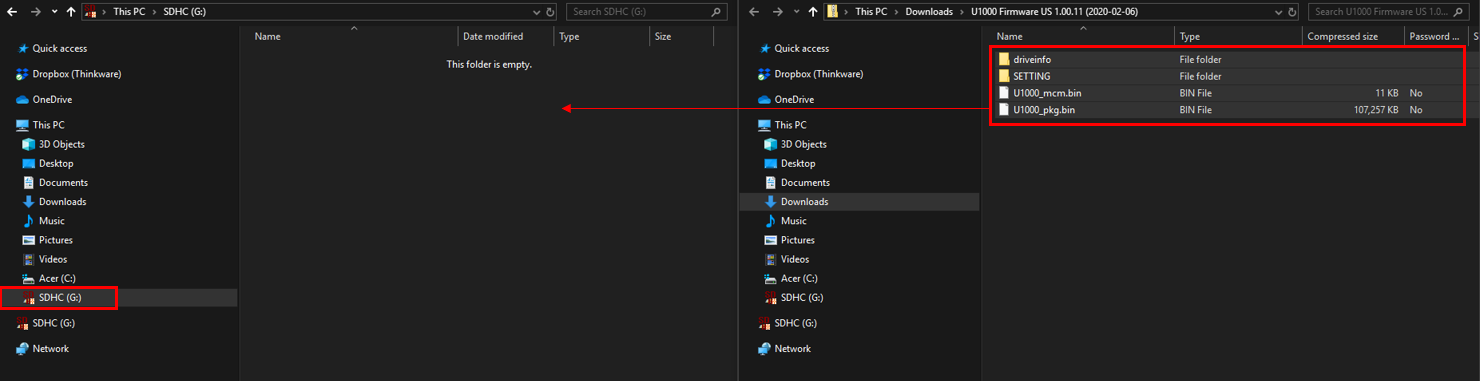Open 3D Objects in firmware window sidebar
Image resolution: width=1480 pixels, height=381 pixels.
coord(804,144)
